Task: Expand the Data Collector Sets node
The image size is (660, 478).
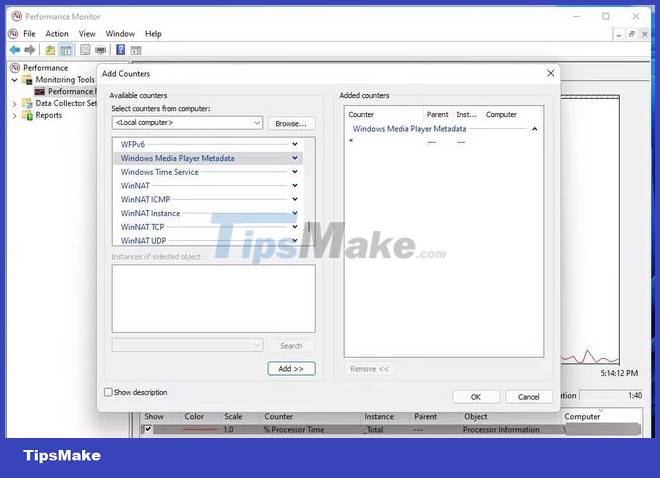Action: (14, 104)
